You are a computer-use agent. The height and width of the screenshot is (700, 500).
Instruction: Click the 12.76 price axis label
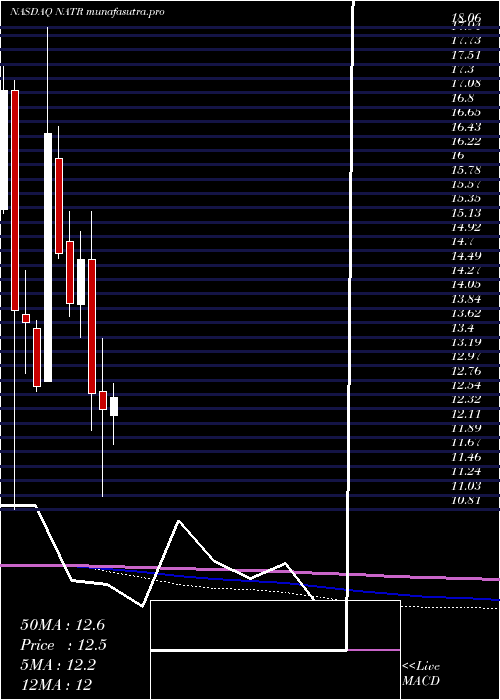[466, 371]
